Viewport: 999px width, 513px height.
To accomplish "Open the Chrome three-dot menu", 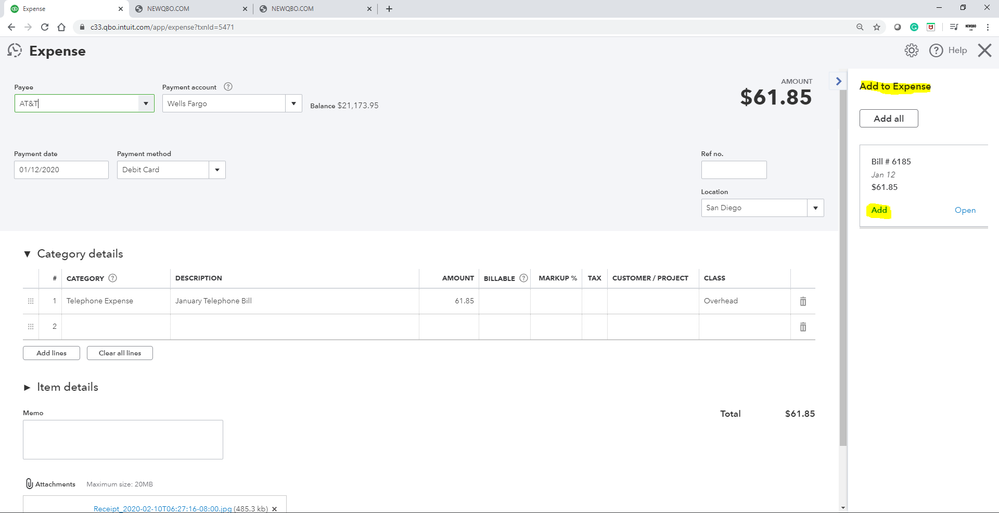I will [x=988, y=27].
